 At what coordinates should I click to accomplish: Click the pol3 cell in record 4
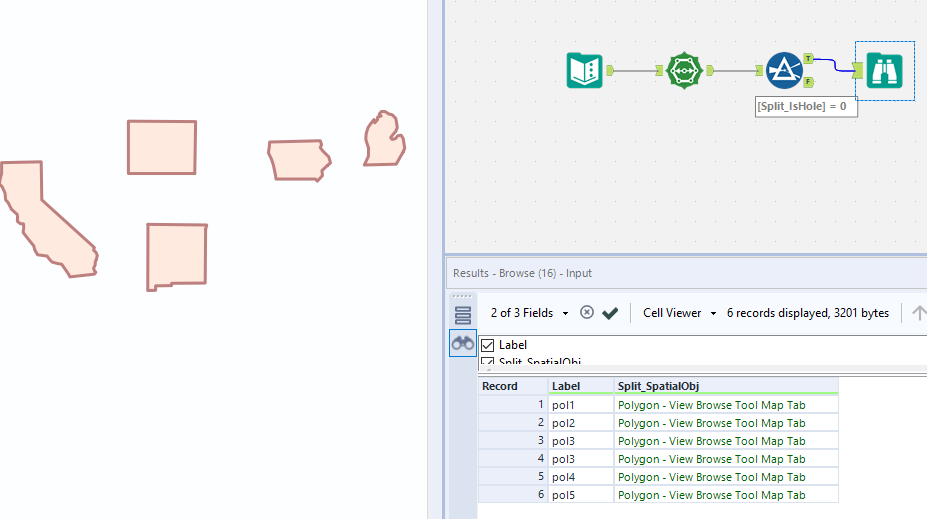[581, 459]
